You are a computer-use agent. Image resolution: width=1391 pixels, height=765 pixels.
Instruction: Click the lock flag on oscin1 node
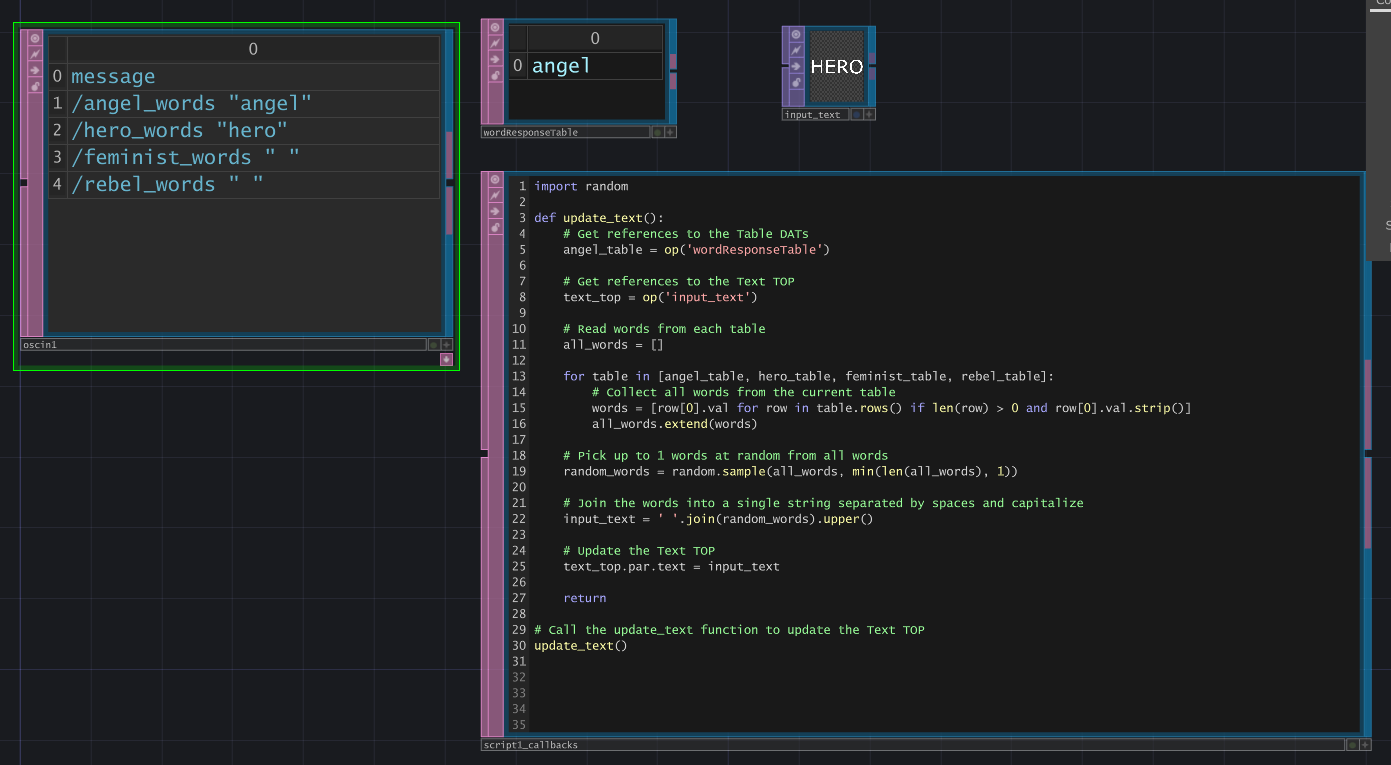coord(35,87)
